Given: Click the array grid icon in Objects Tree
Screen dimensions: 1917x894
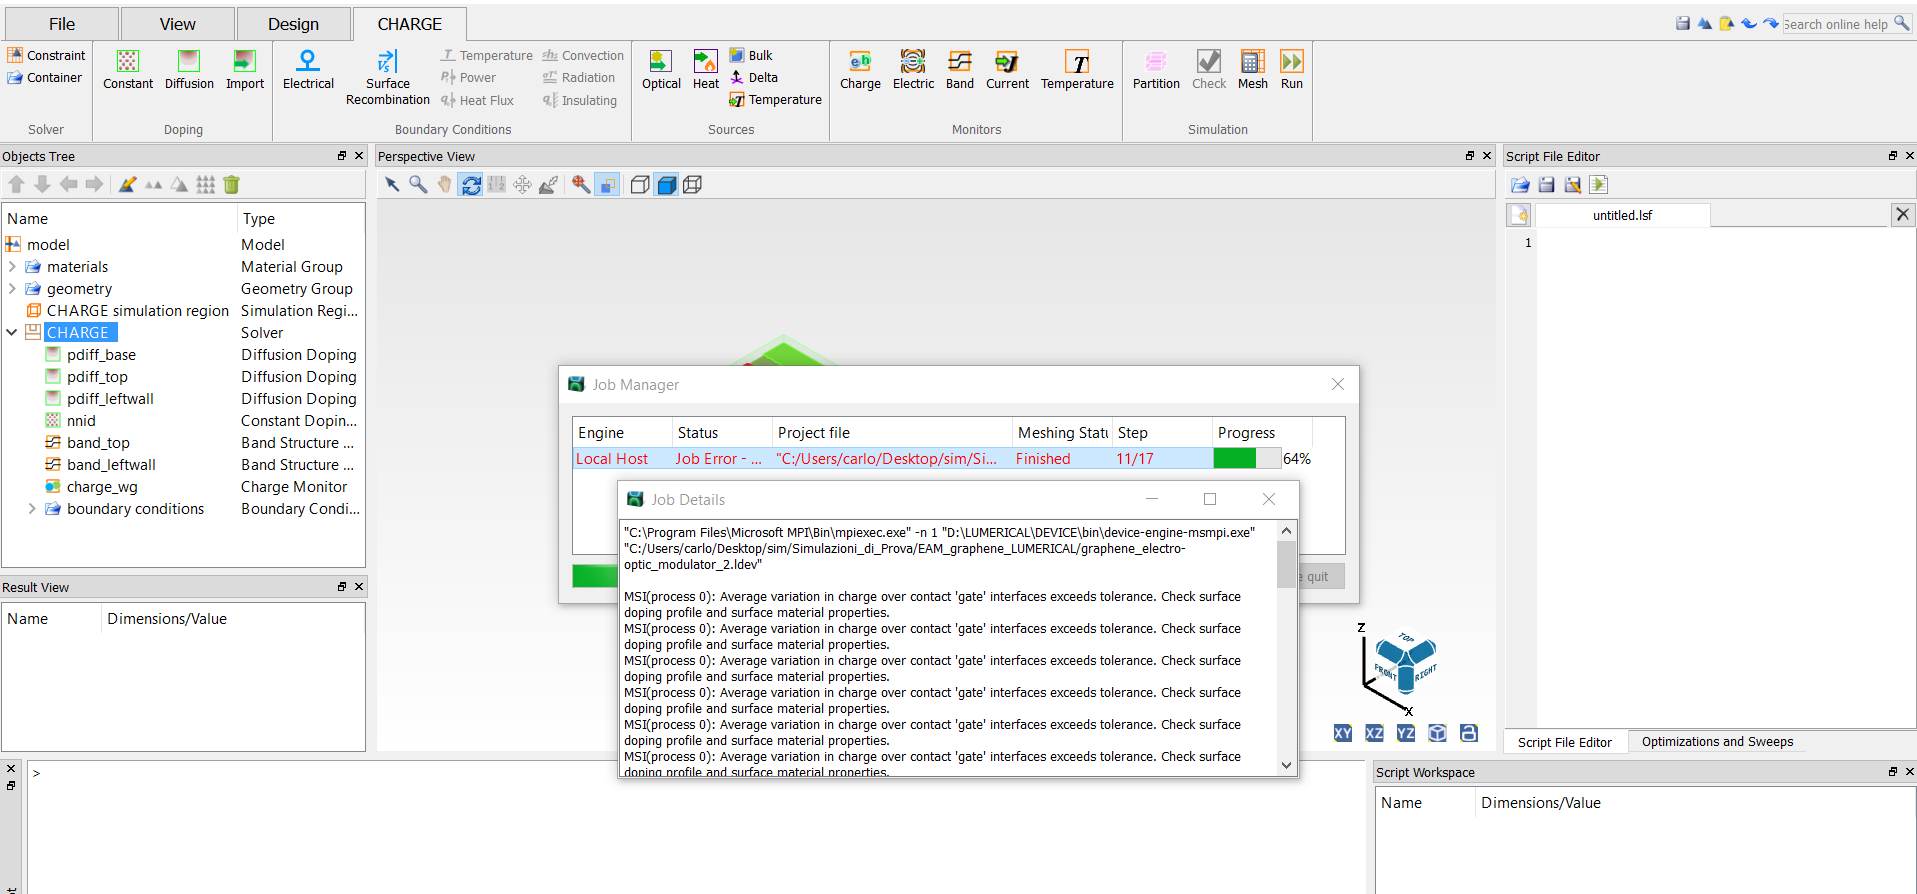Looking at the screenshot, I should 206,184.
